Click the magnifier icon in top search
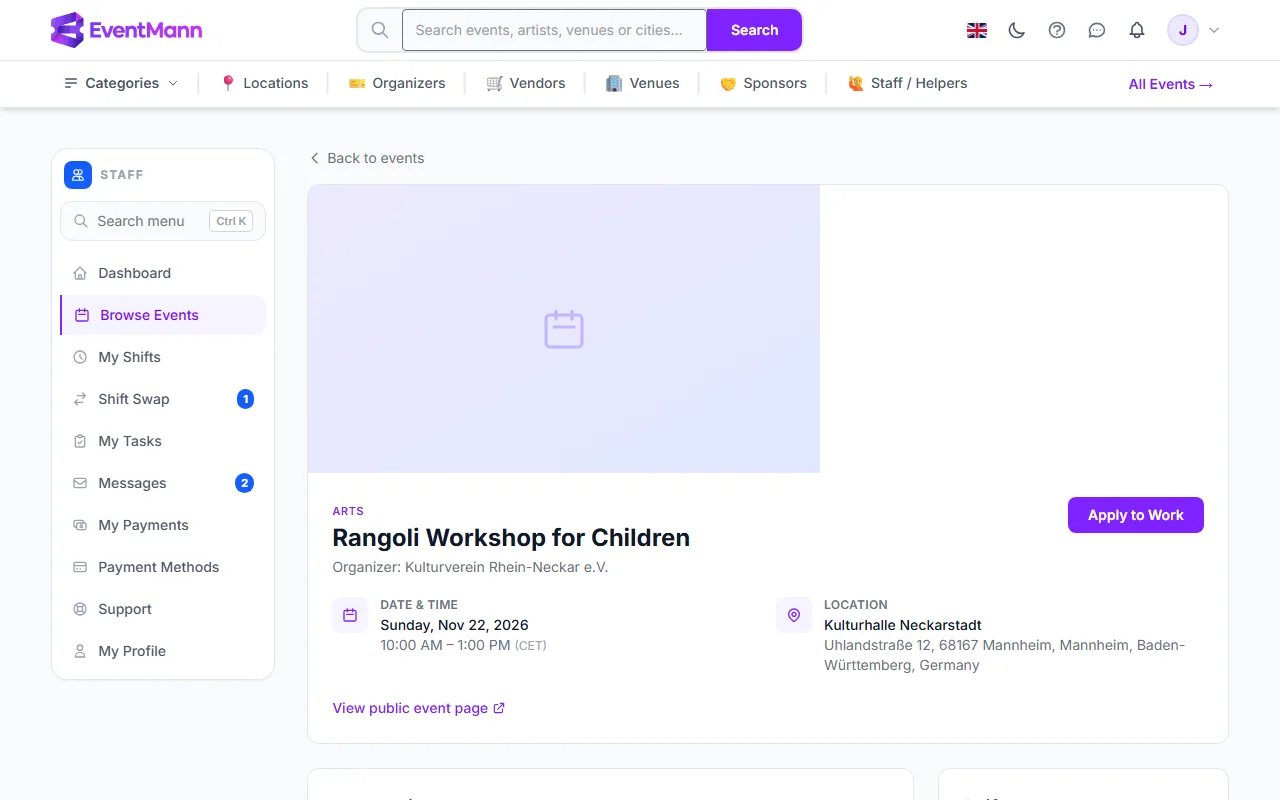1280x800 pixels. point(380,30)
